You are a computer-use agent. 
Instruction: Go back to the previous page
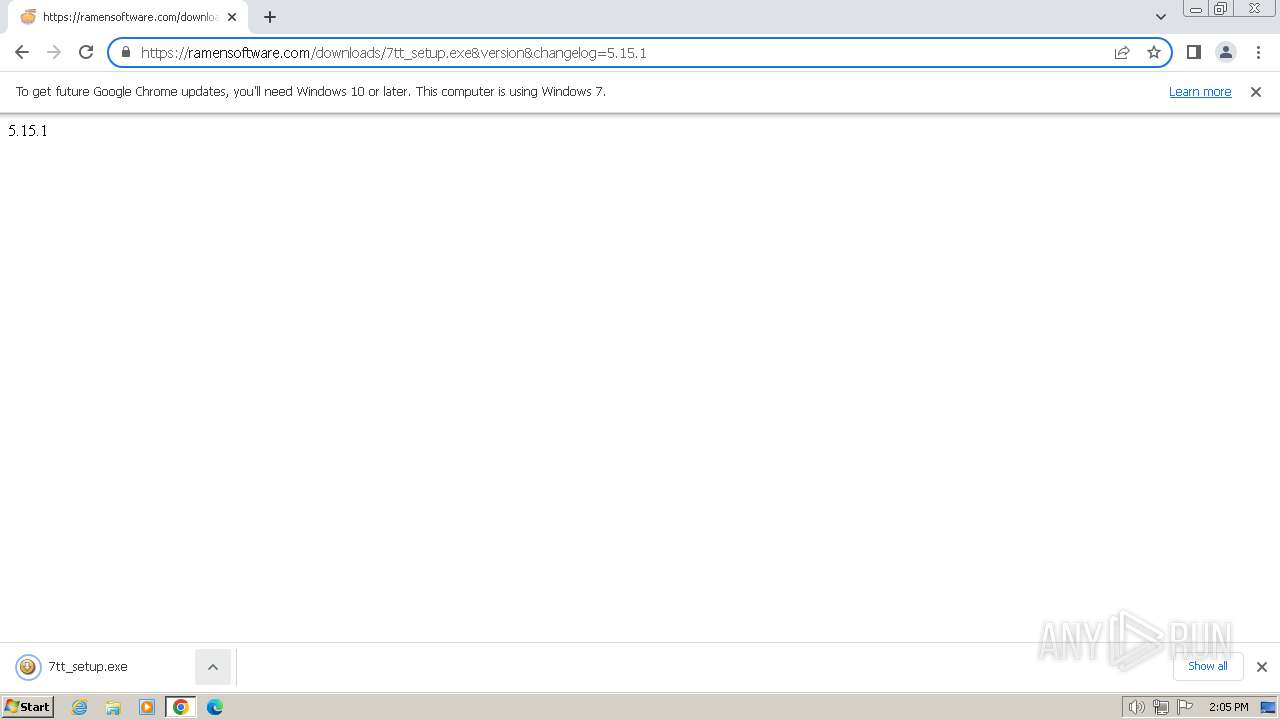[x=22, y=52]
